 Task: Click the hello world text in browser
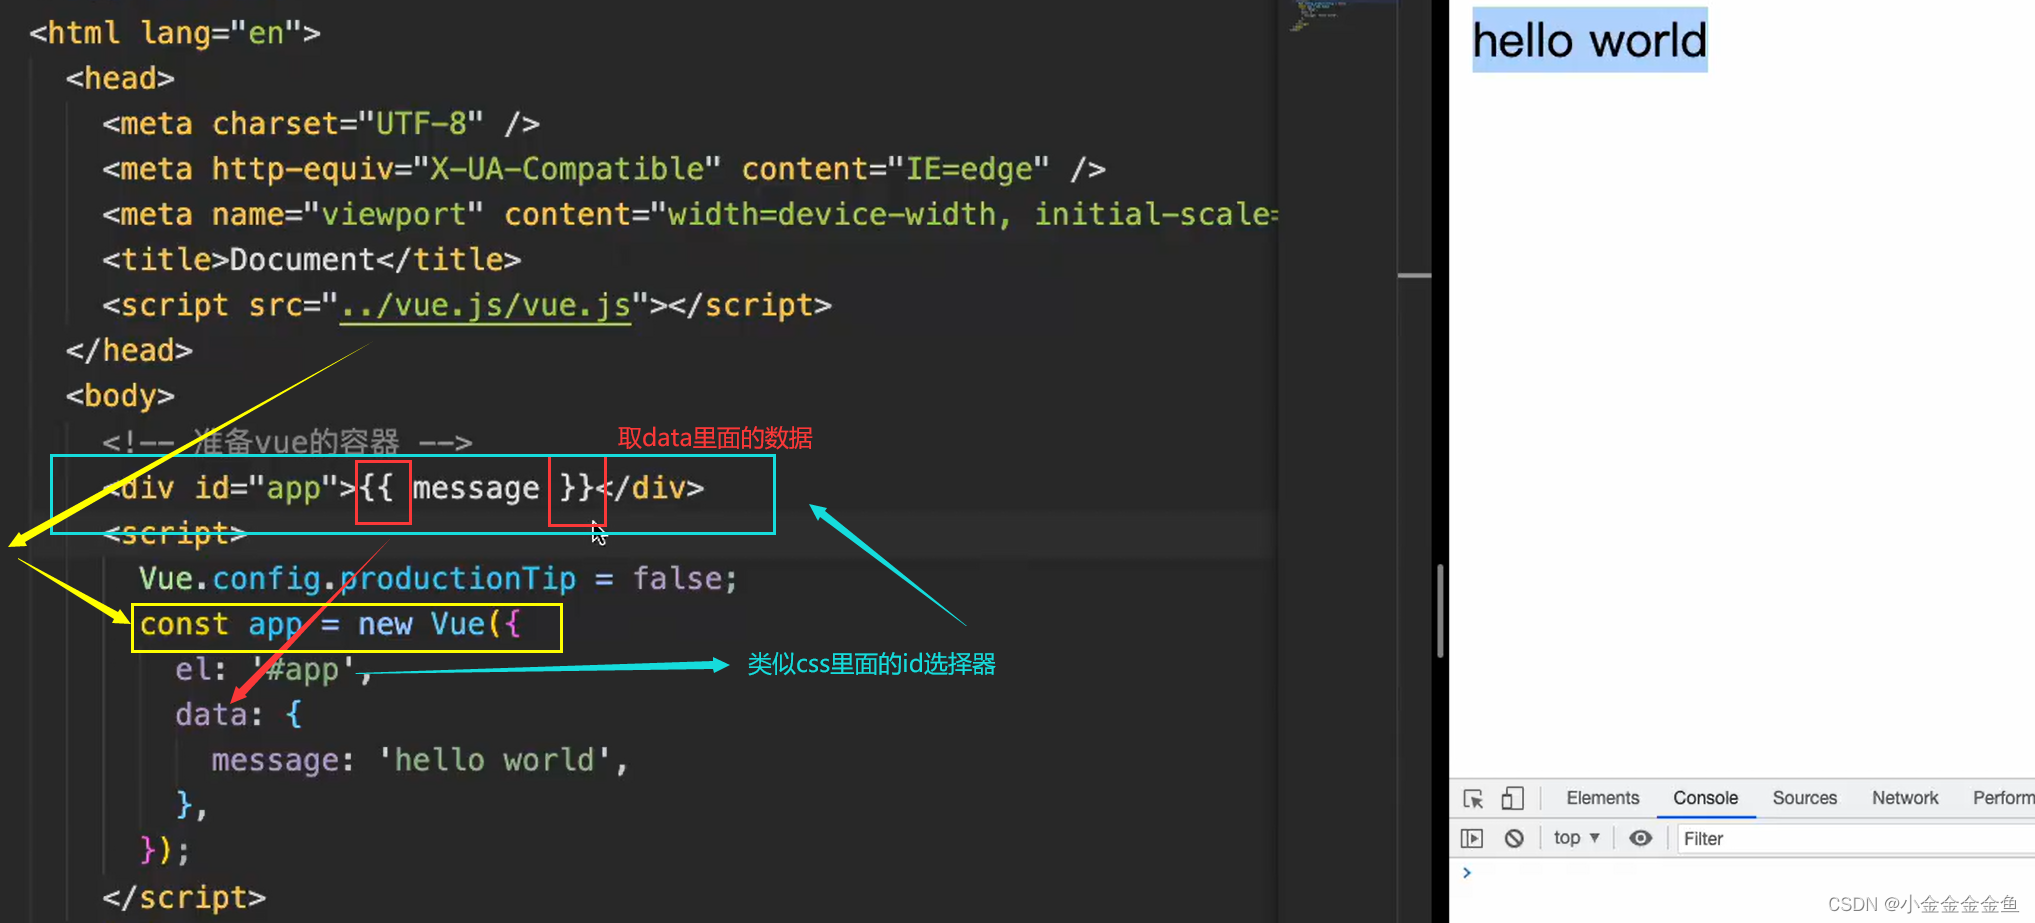pyautogui.click(x=1590, y=41)
